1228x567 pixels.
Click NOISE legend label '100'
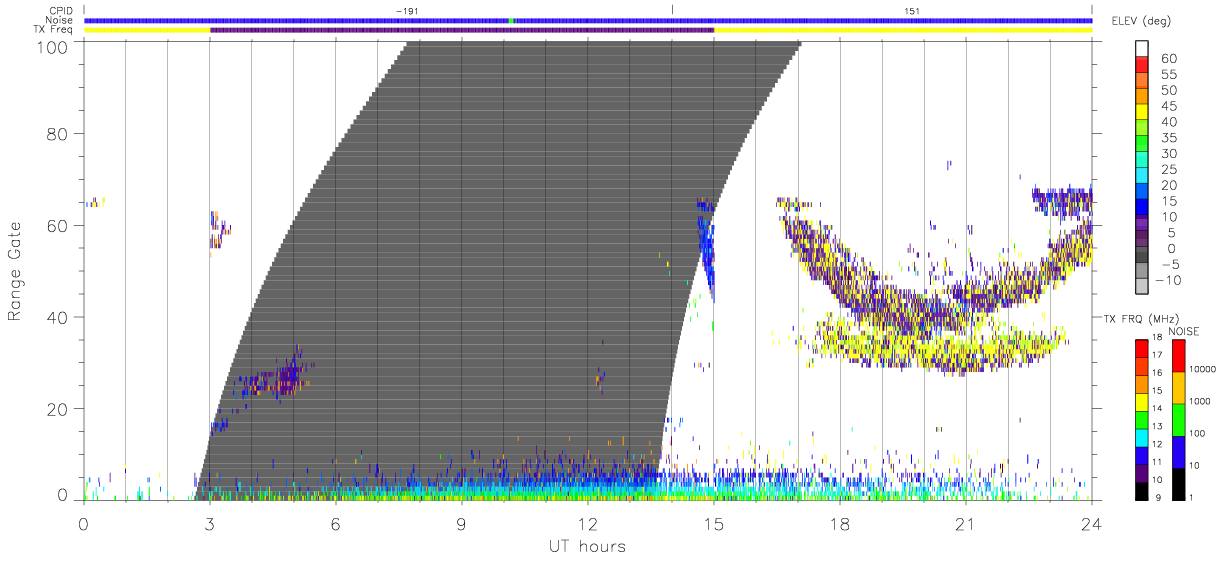coord(1199,433)
